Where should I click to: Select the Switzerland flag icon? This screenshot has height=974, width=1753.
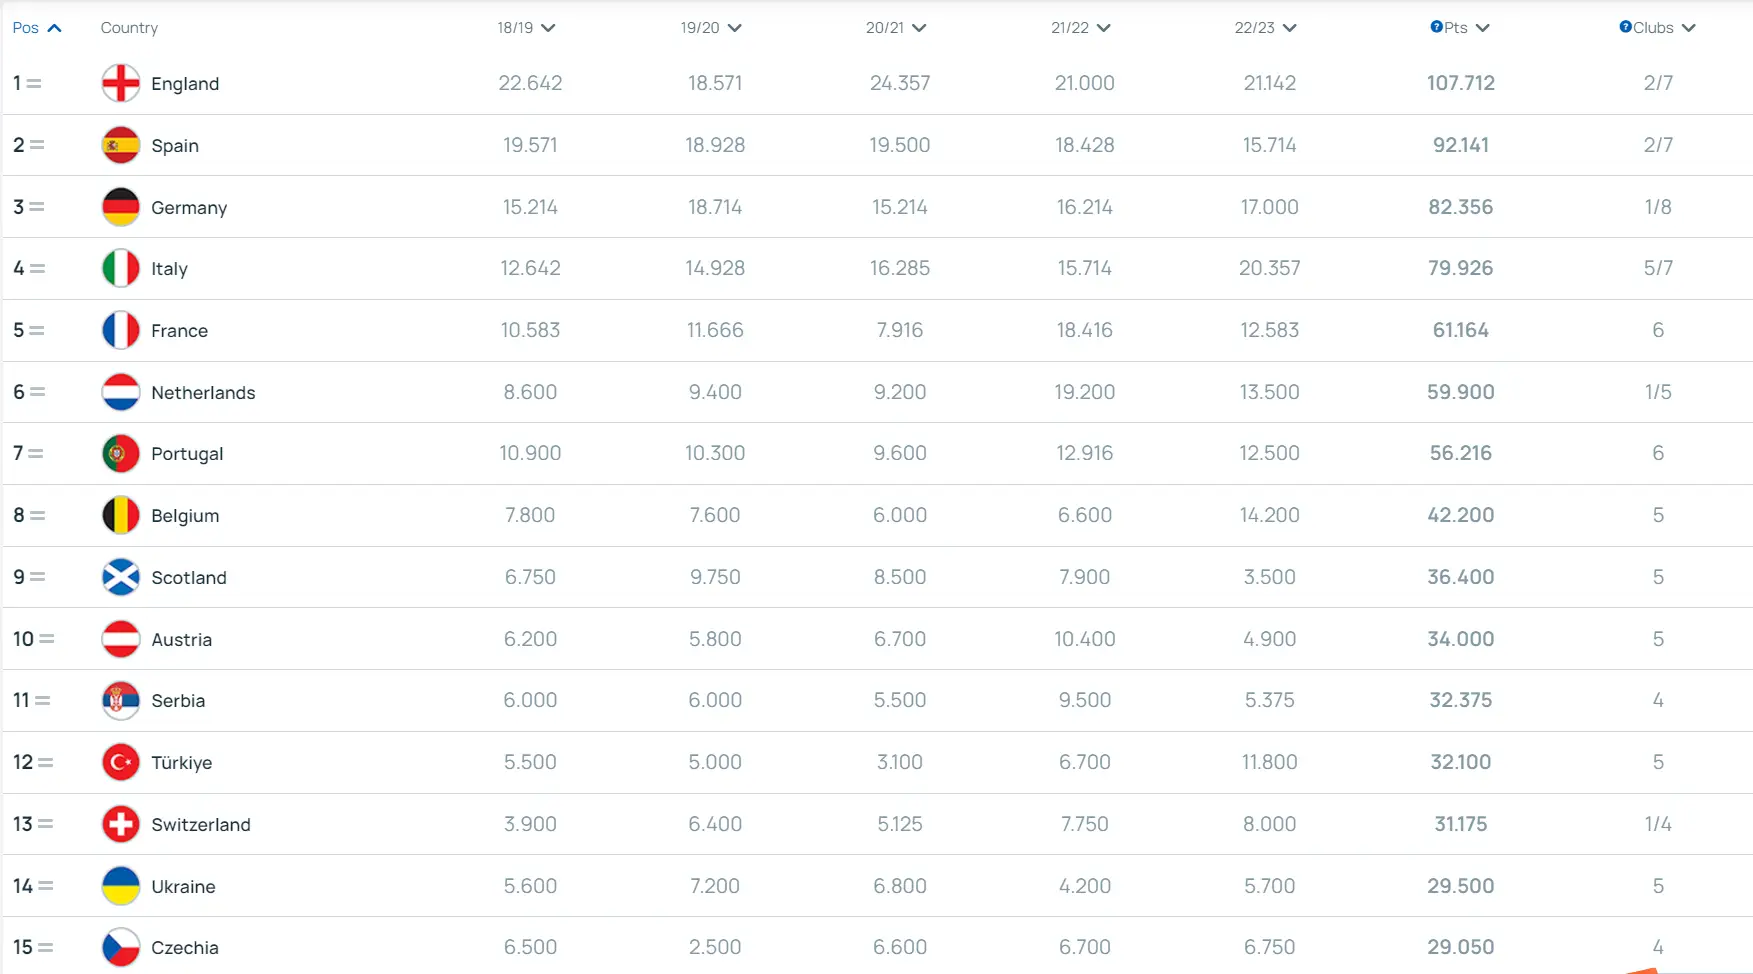tap(120, 824)
